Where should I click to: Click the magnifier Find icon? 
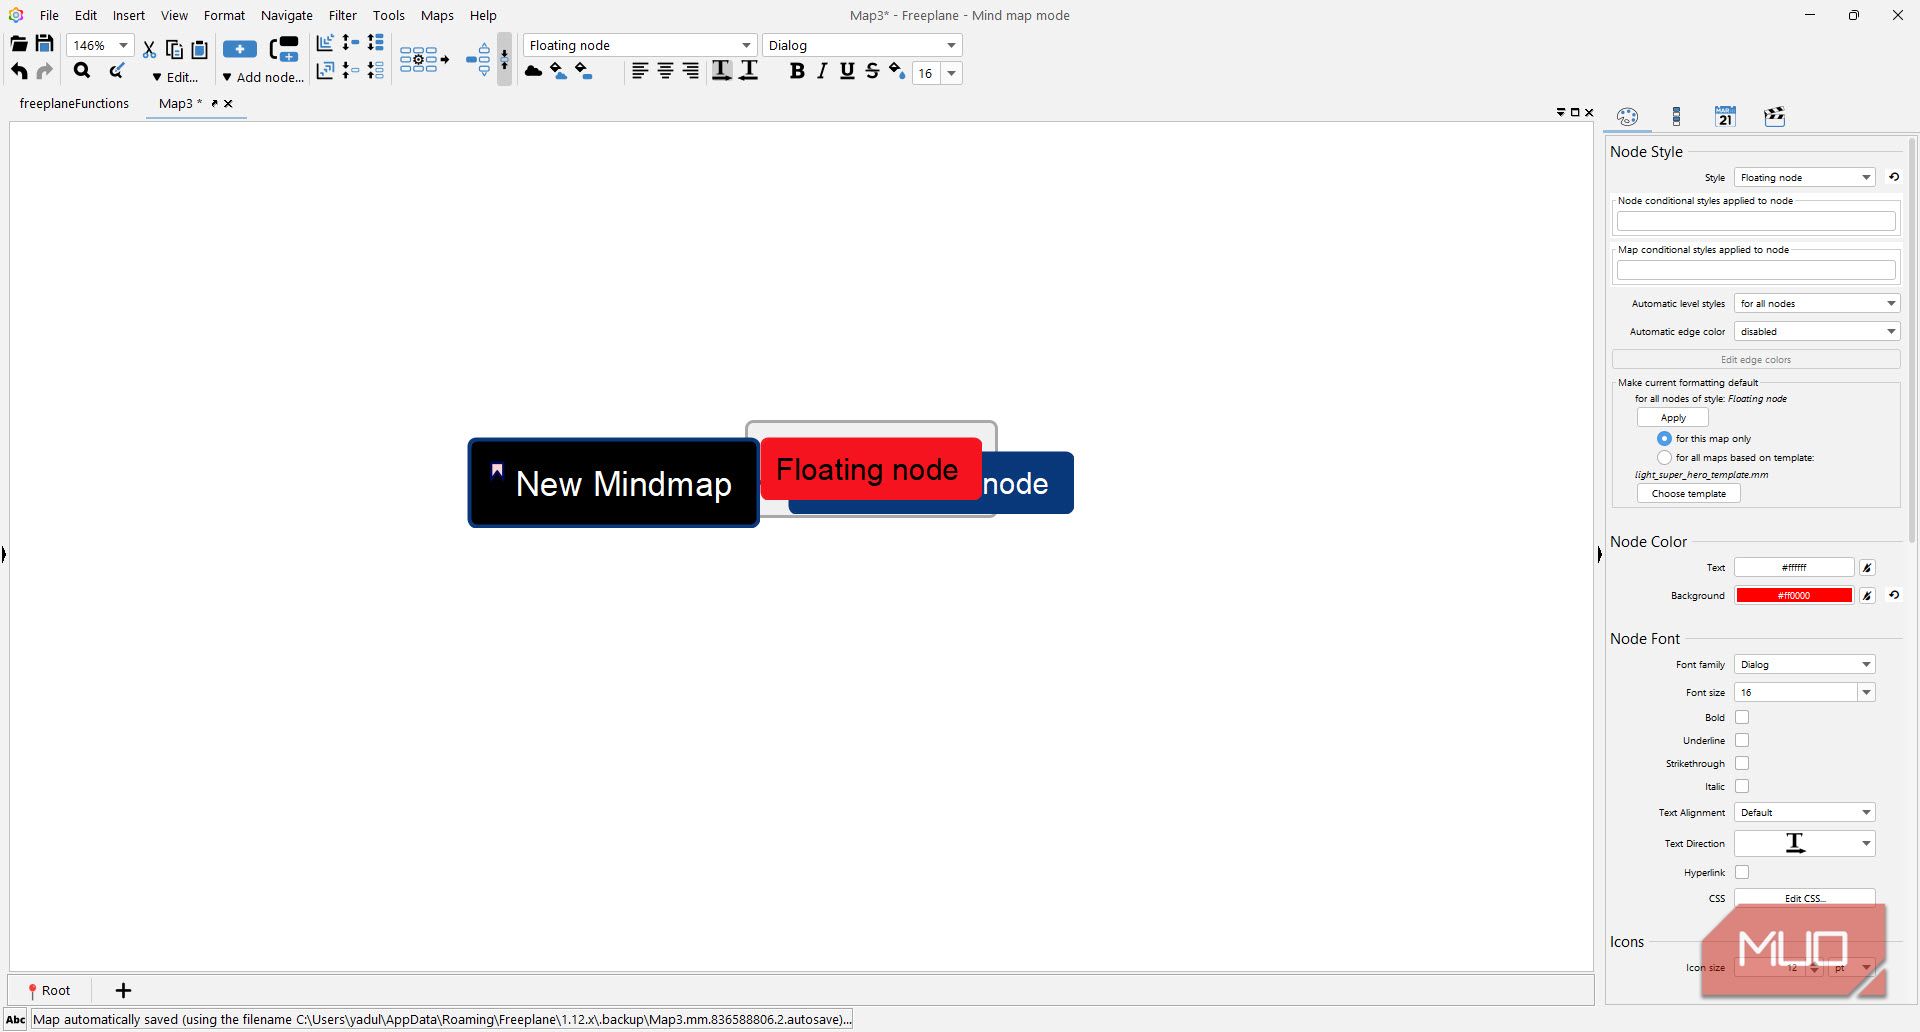pyautogui.click(x=82, y=71)
